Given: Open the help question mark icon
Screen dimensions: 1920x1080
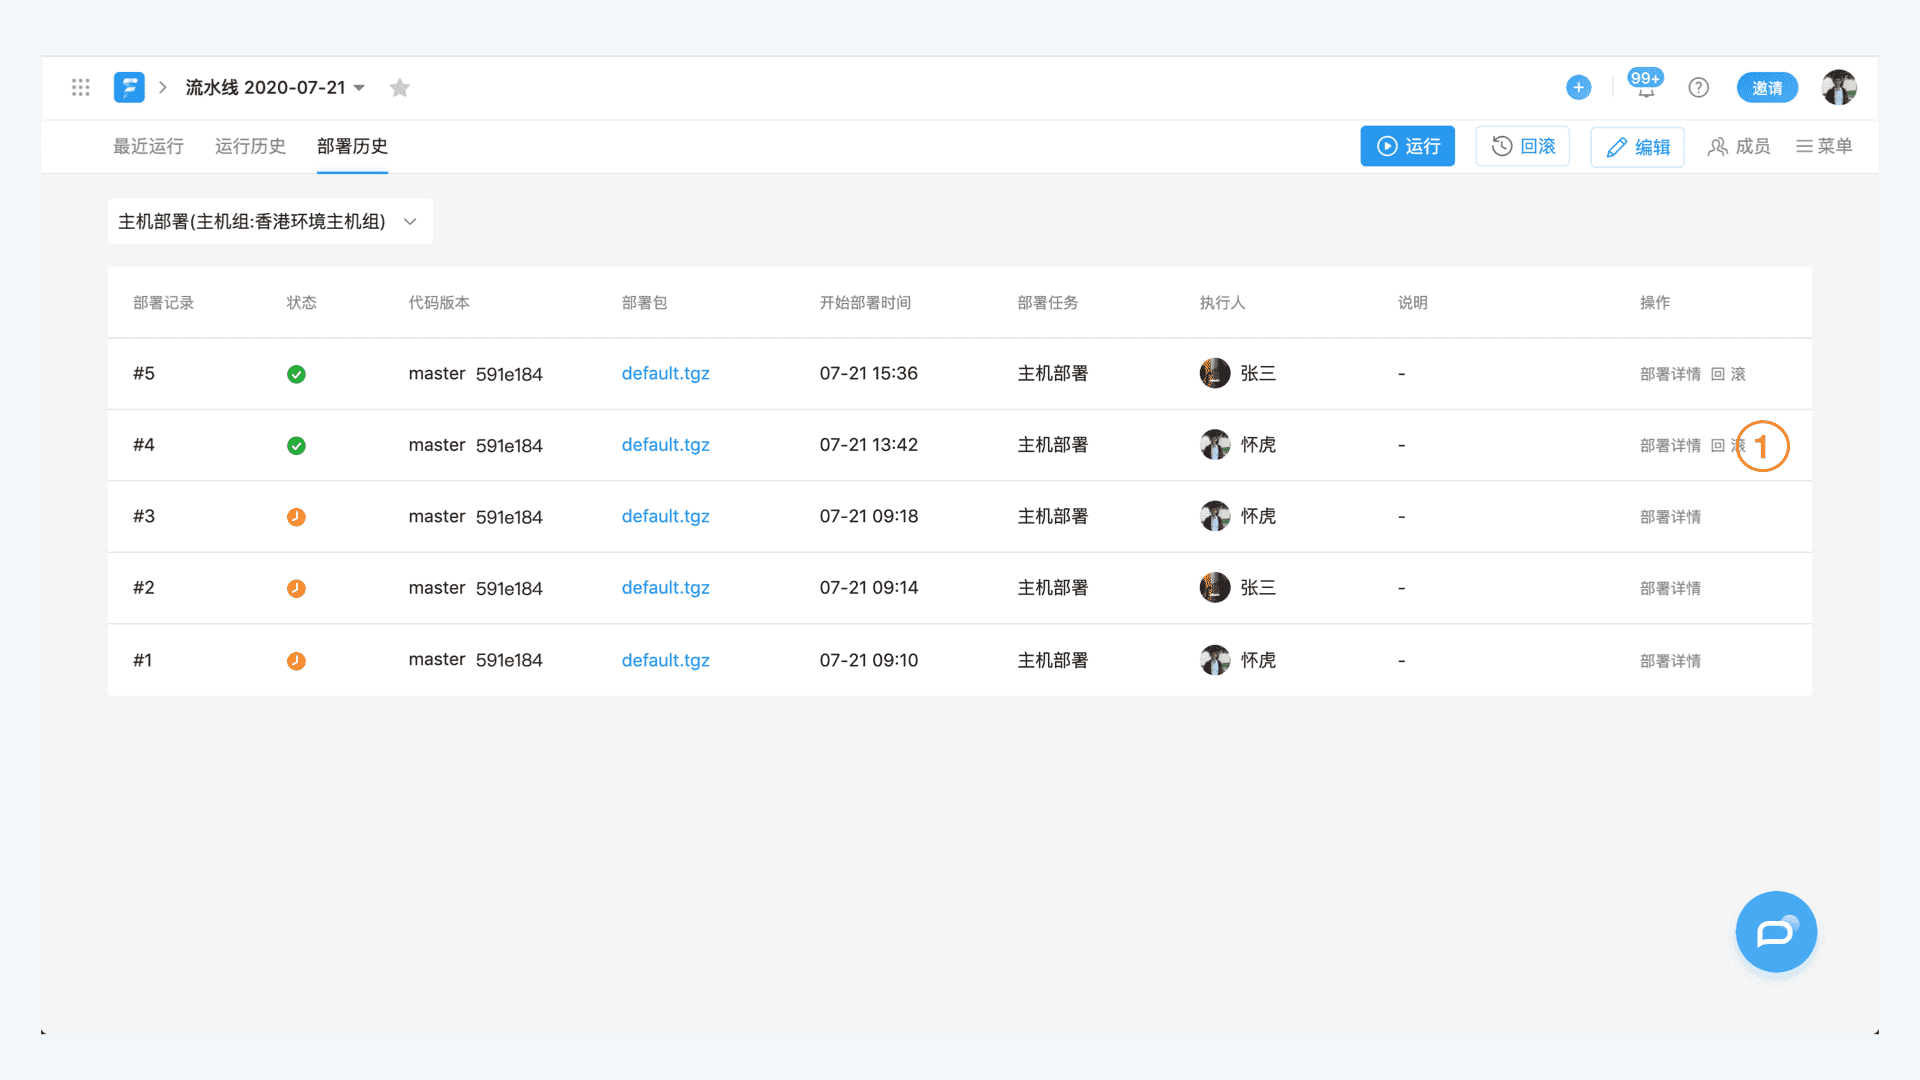Looking at the screenshot, I should (1698, 88).
